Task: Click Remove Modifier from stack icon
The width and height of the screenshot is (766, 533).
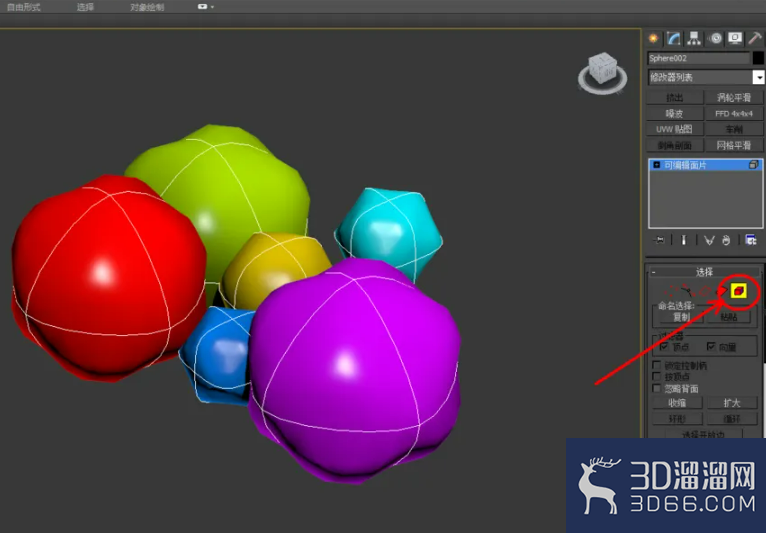Action: point(726,240)
